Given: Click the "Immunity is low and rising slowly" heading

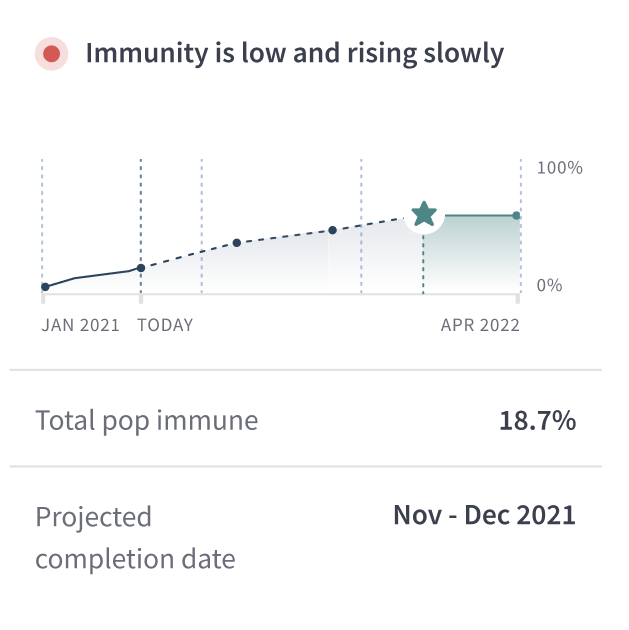Looking at the screenshot, I should click(x=294, y=53).
